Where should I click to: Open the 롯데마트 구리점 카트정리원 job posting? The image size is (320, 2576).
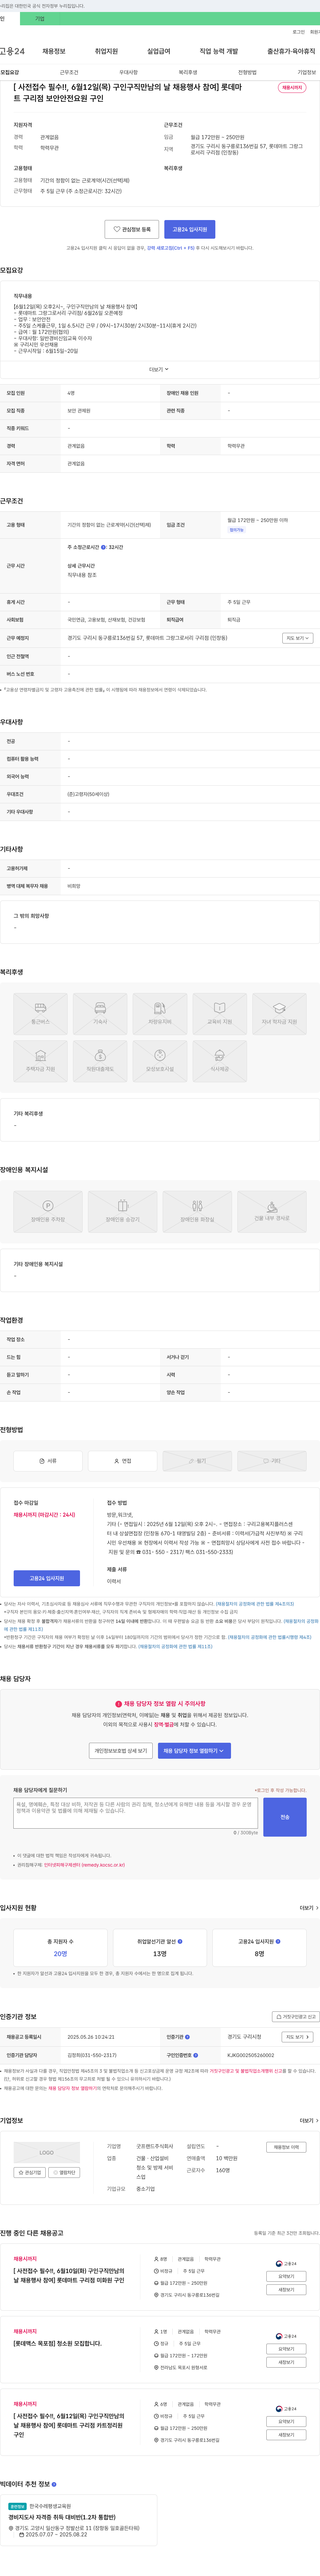(69, 2425)
